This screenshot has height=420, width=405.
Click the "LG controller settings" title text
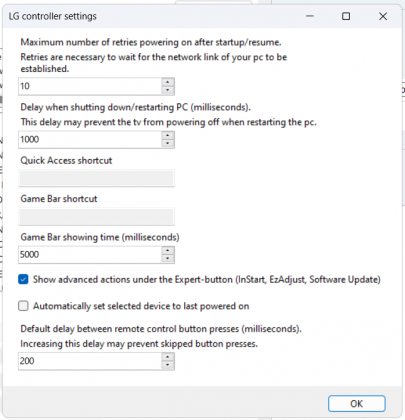53,16
